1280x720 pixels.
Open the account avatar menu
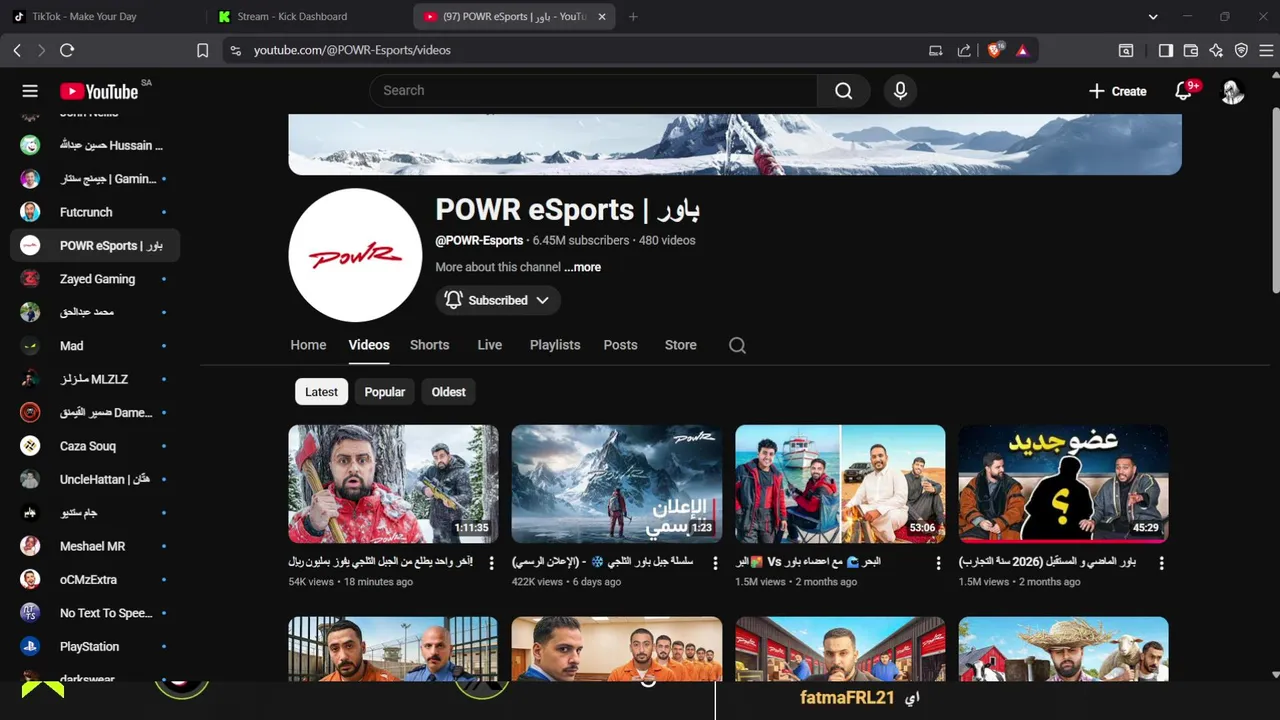pos(1232,91)
